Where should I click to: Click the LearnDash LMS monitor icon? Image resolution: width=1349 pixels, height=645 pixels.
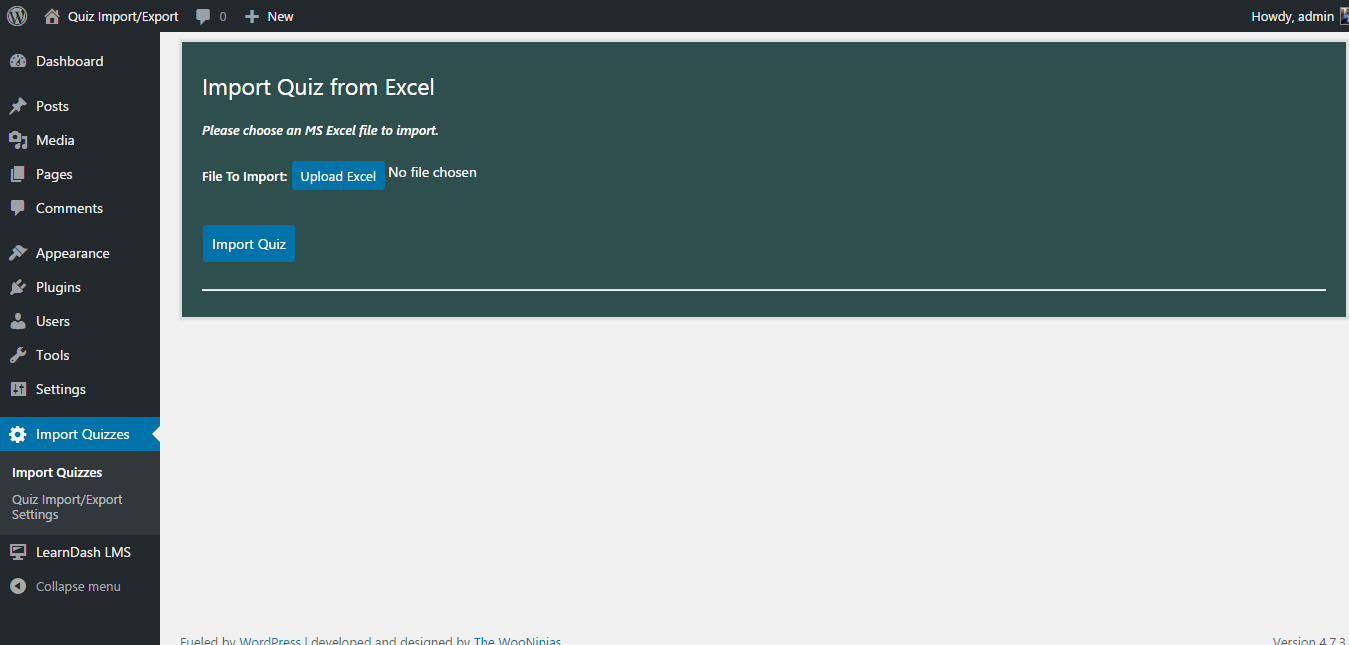(18, 552)
